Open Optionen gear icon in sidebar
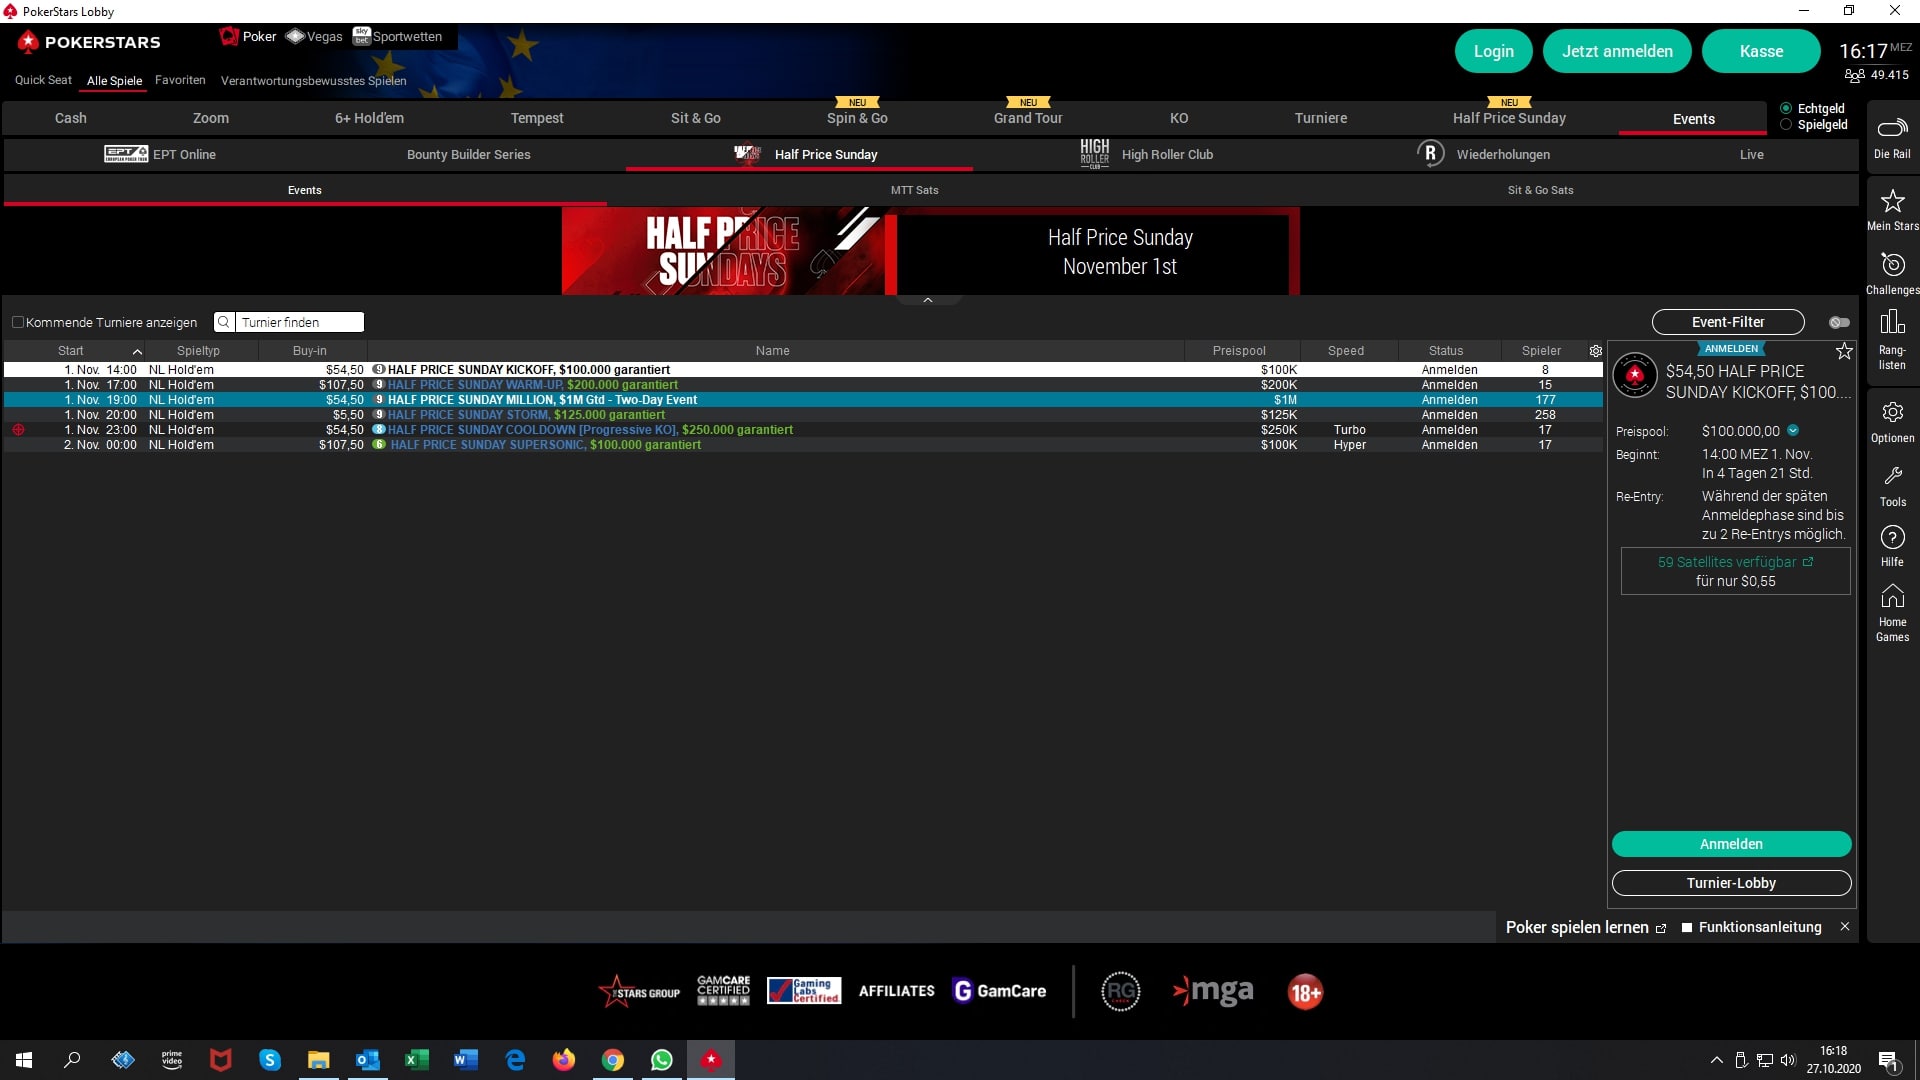 [1892, 413]
